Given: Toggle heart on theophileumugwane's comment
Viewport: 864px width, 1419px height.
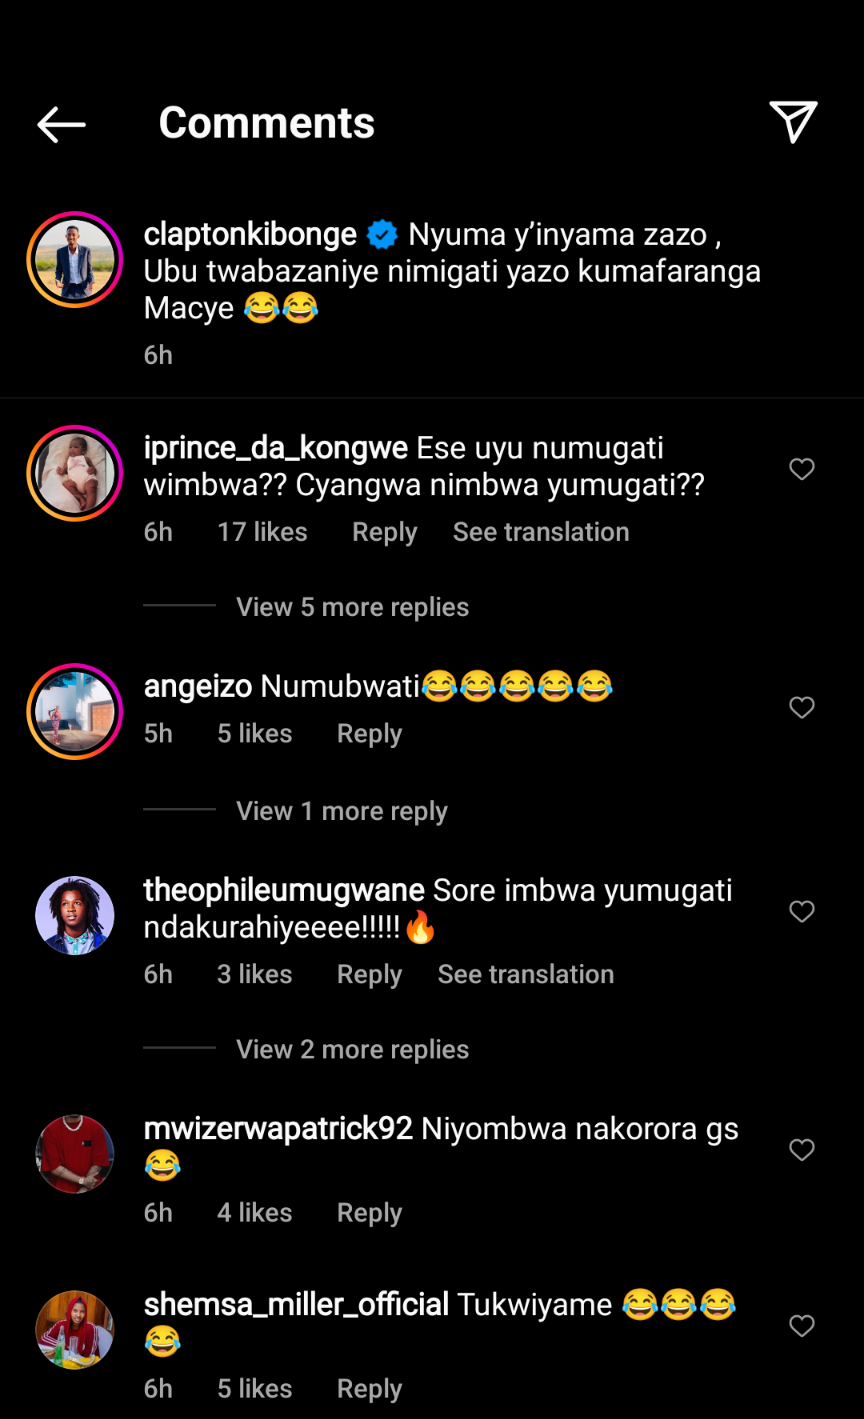Looking at the screenshot, I should click(802, 912).
